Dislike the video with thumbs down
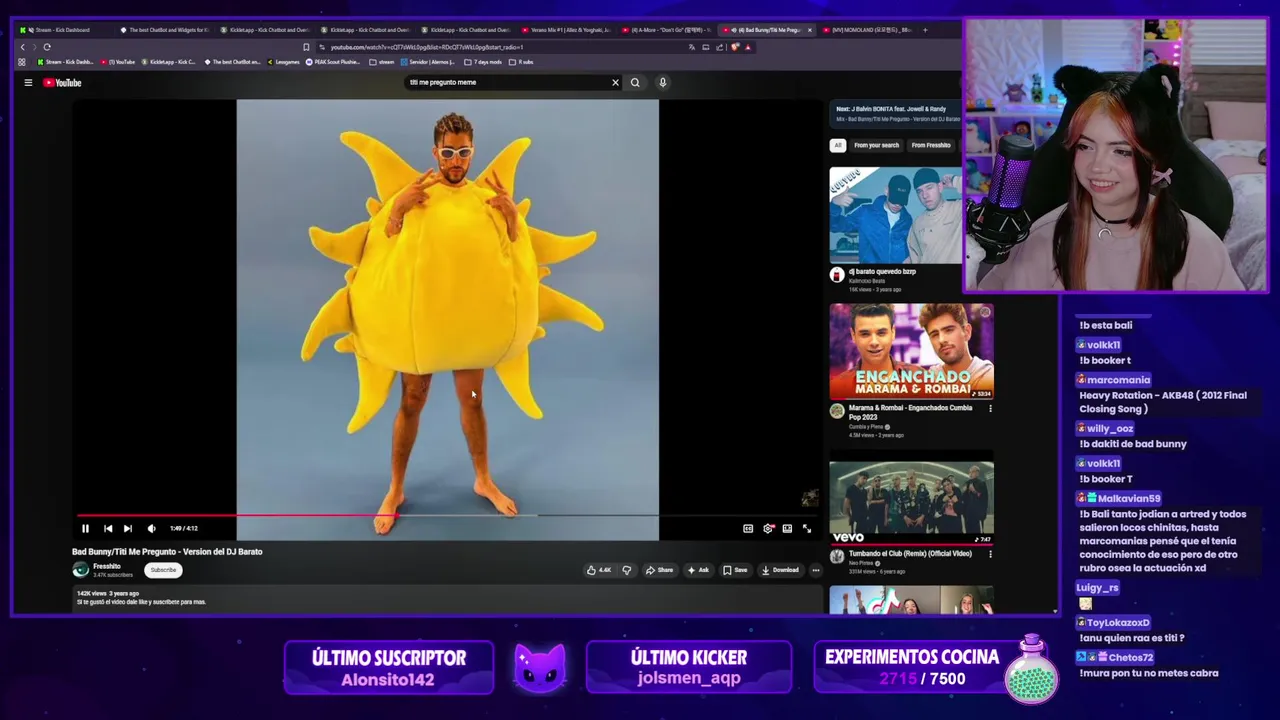This screenshot has width=1280, height=720. 627,570
